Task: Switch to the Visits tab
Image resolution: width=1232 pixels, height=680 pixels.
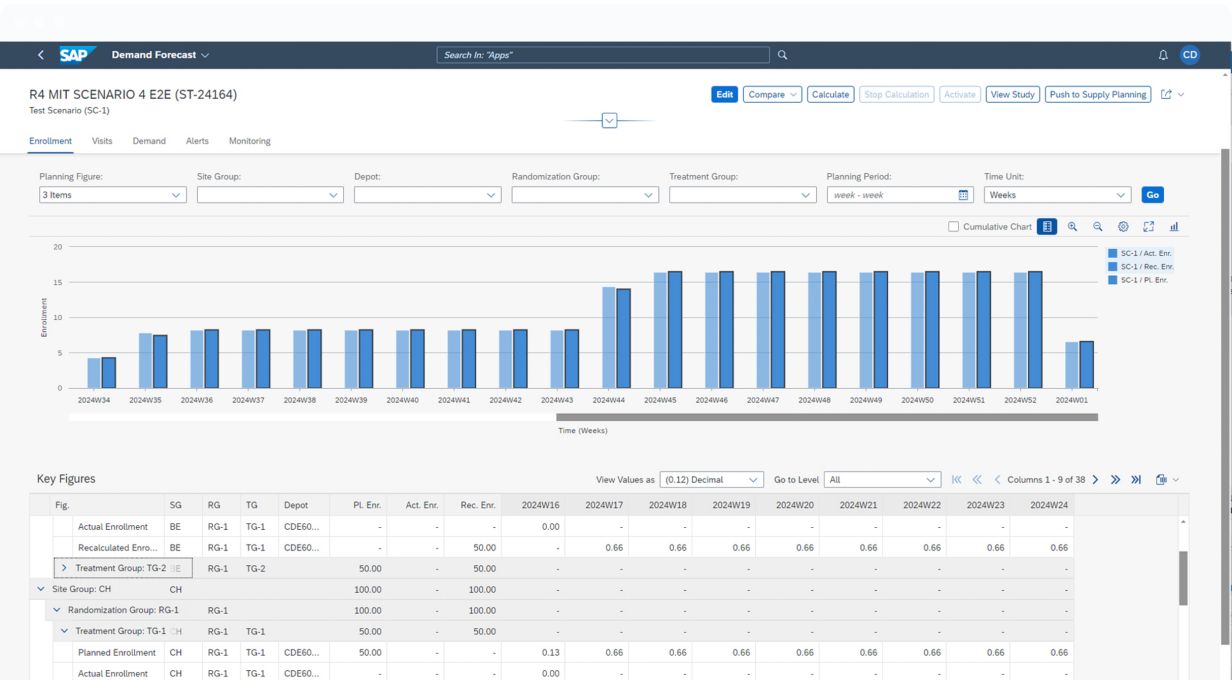Action: (102, 141)
